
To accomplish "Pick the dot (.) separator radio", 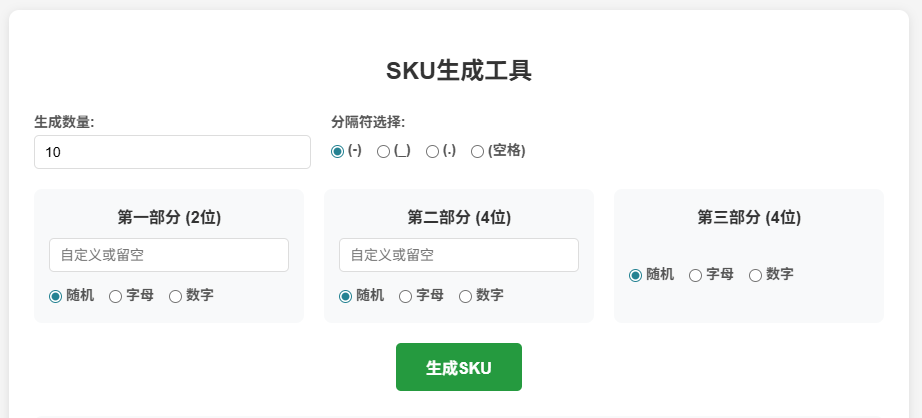I will pyautogui.click(x=433, y=151).
